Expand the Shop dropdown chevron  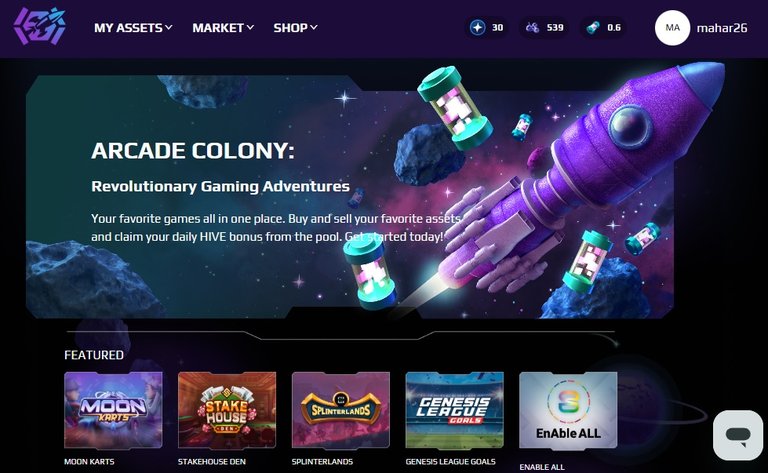(x=313, y=27)
